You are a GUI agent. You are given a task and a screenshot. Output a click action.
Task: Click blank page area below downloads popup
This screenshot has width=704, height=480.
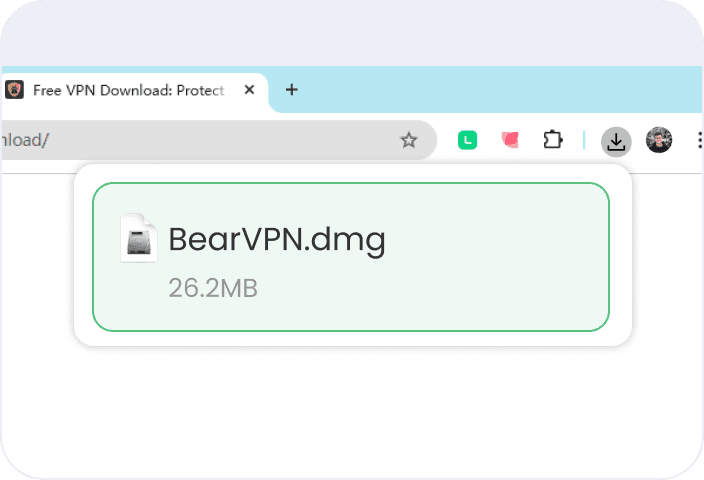click(350, 410)
